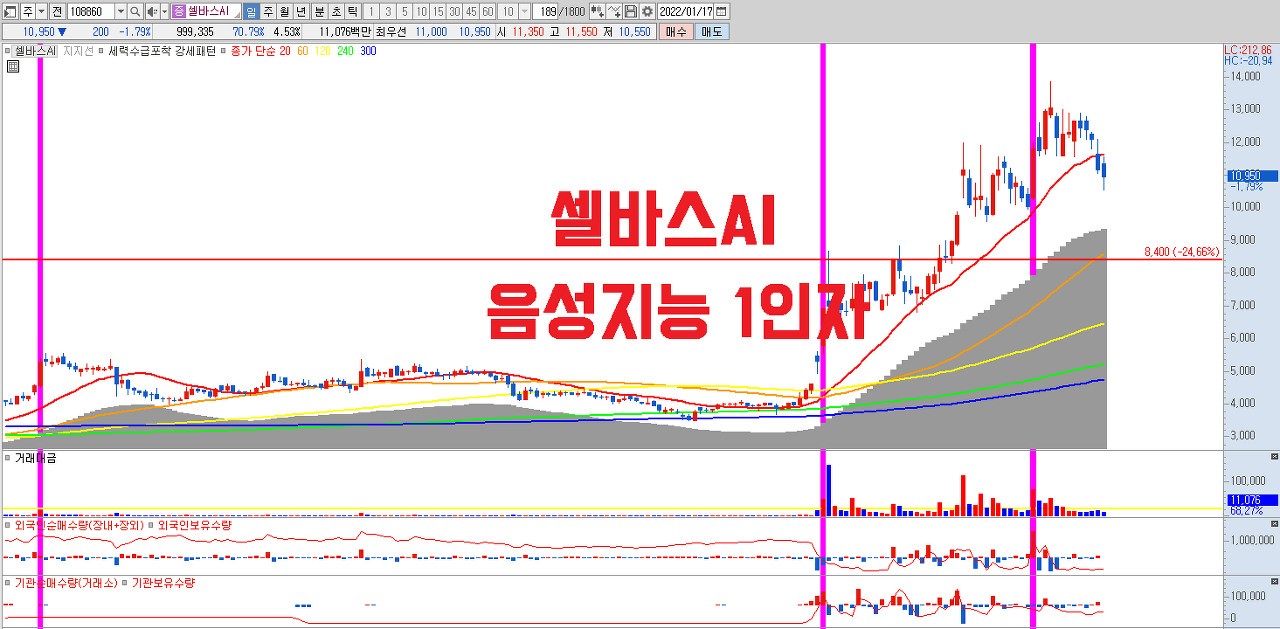Open the 주 type dropdown arrow
1280x629 pixels.
tap(41, 12)
